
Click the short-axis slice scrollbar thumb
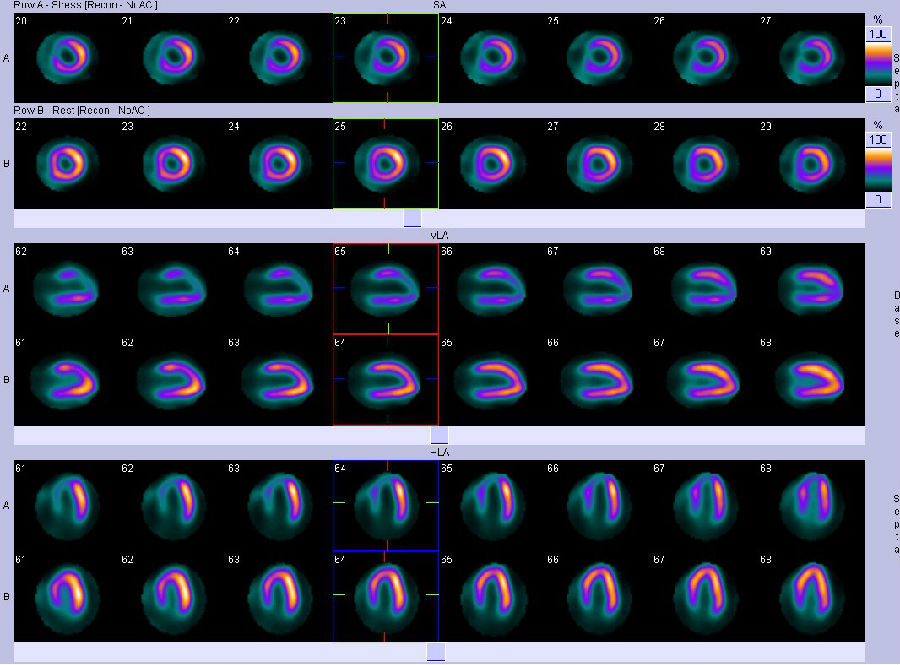[x=412, y=218]
